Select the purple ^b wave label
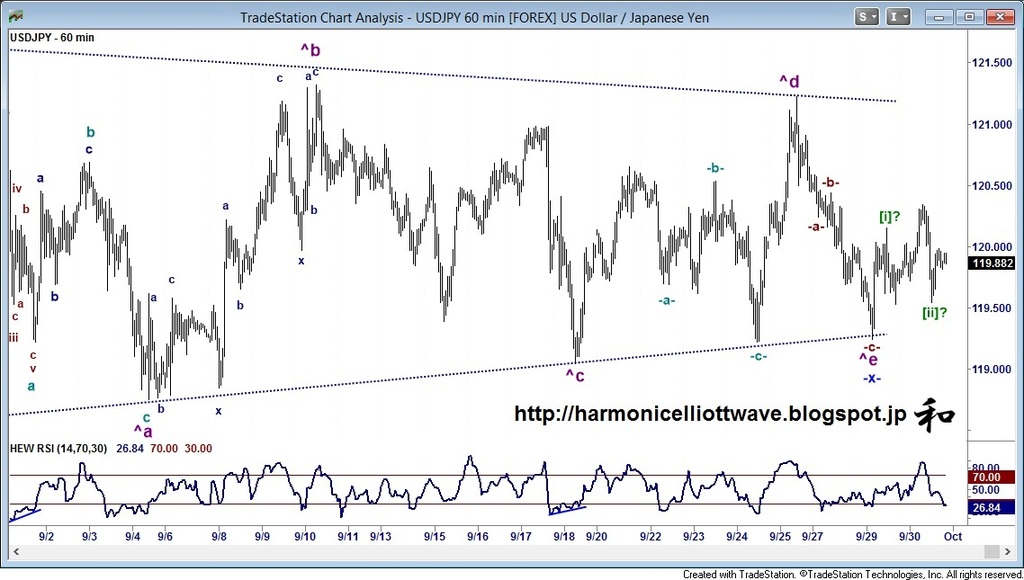The width and height of the screenshot is (1024, 580). point(310,50)
